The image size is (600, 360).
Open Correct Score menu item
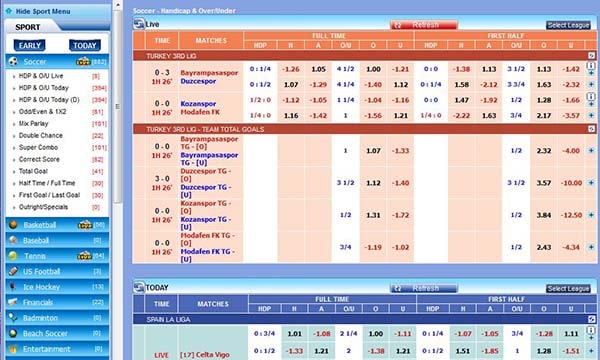pos(39,159)
